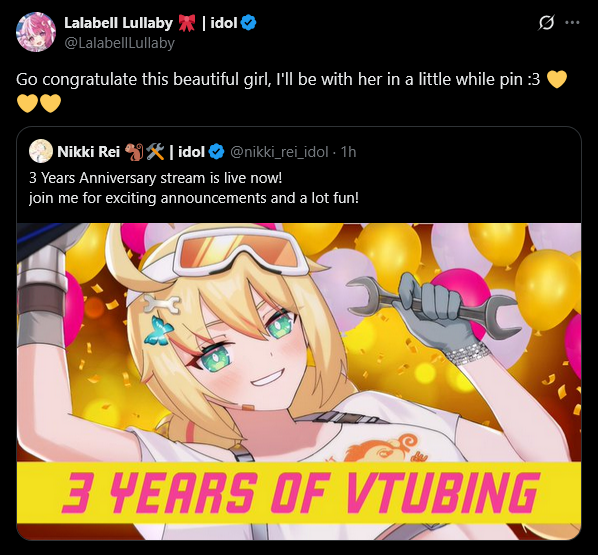Click the red ribbon emoji beside Lullaby

pyautogui.click(x=186, y=23)
